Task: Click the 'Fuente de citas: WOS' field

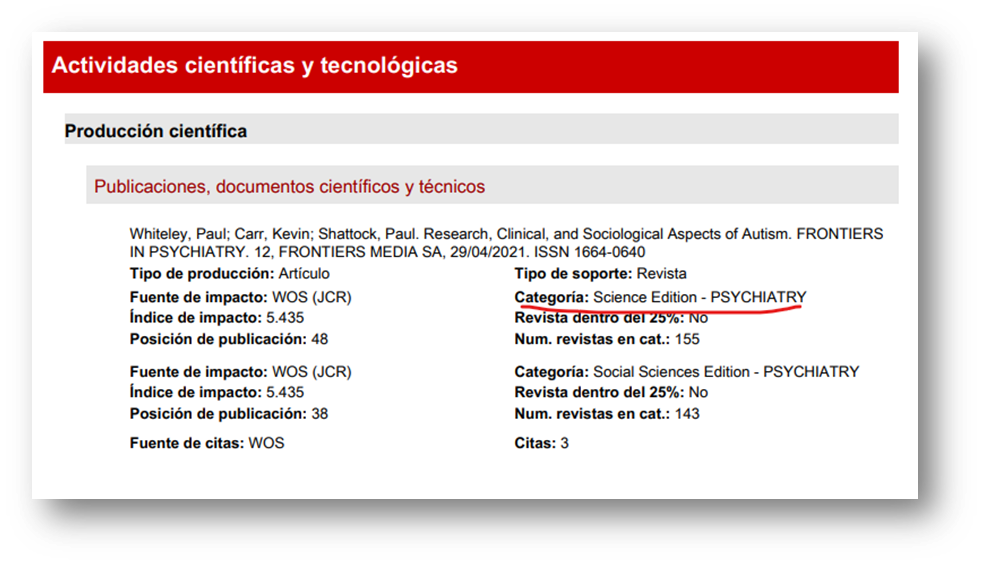Action: coord(206,443)
